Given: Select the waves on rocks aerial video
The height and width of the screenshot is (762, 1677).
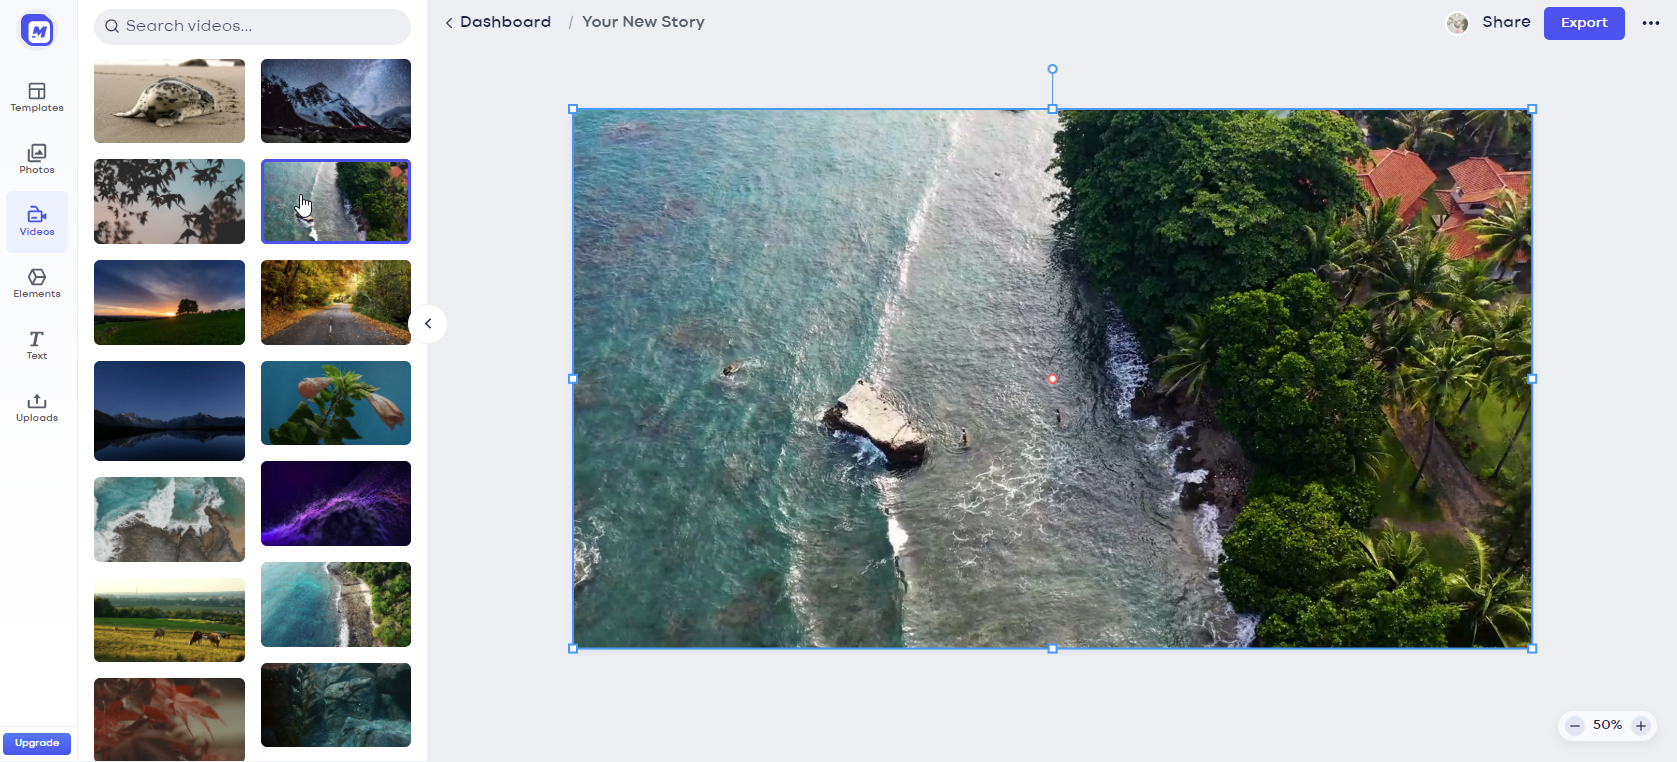Looking at the screenshot, I should 169,519.
